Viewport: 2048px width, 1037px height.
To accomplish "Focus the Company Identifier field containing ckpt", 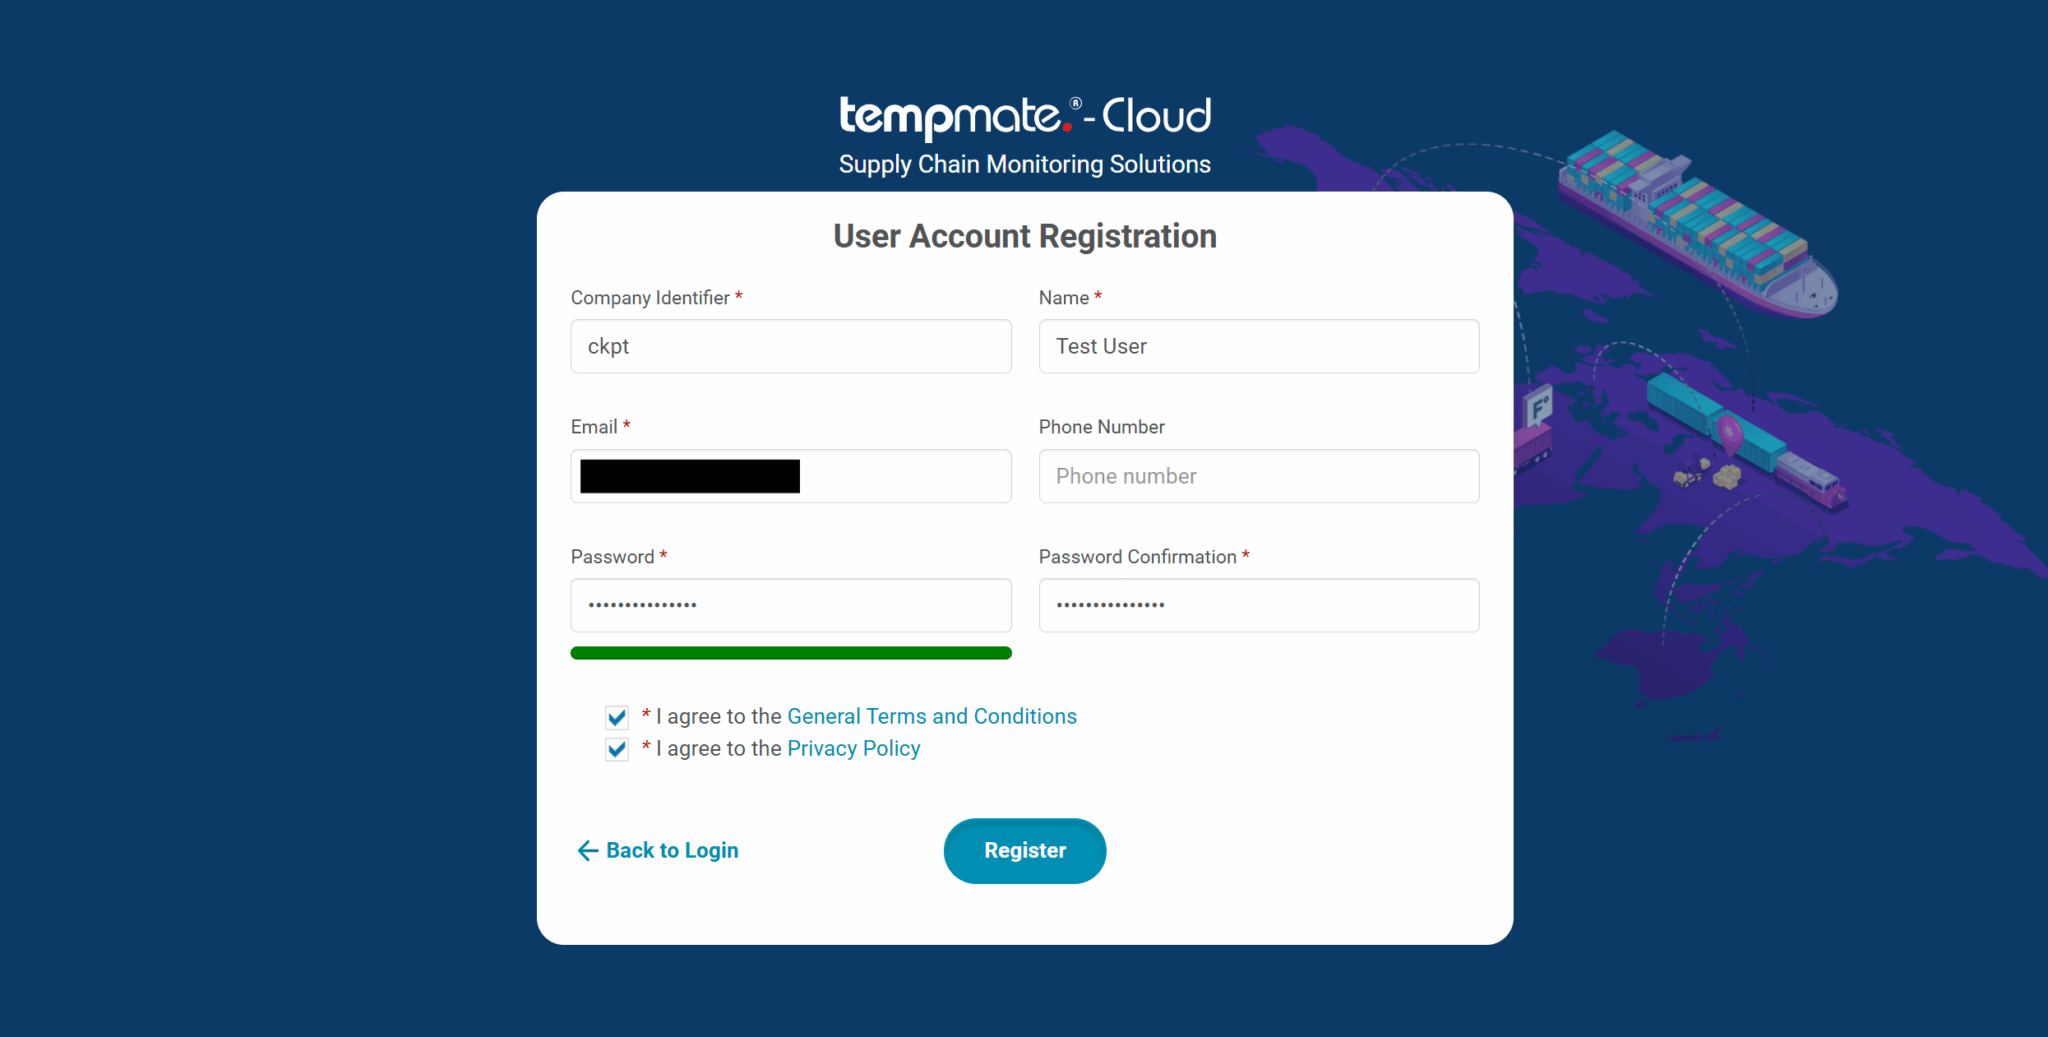I will 791,347.
